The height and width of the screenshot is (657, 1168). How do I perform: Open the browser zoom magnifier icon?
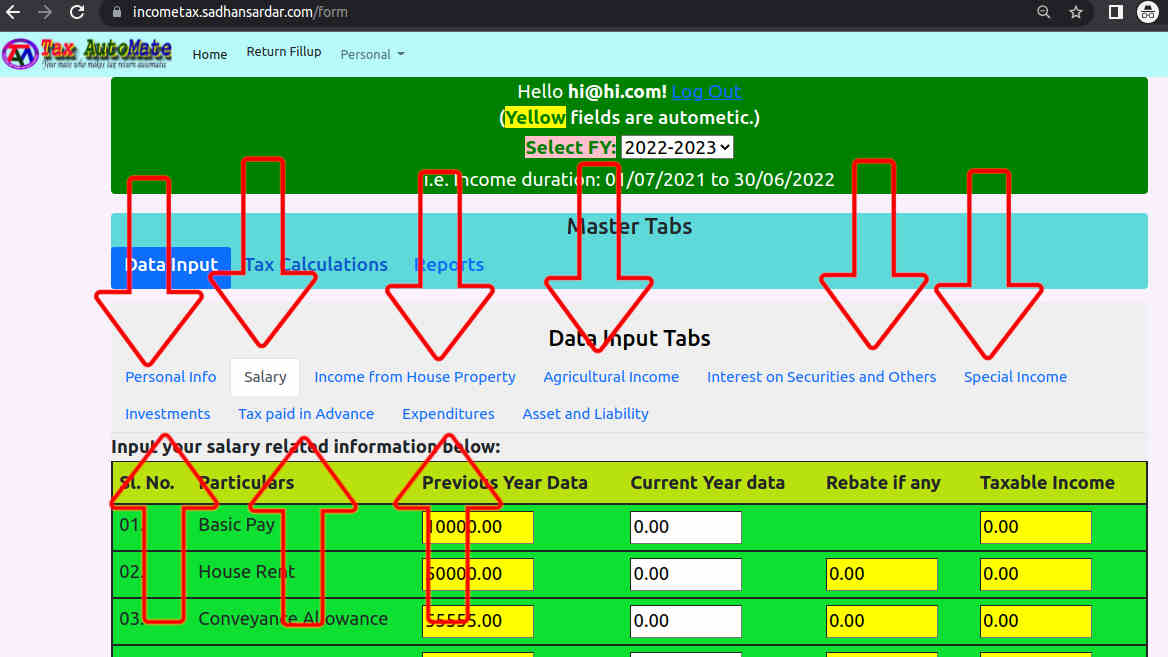[1043, 13]
